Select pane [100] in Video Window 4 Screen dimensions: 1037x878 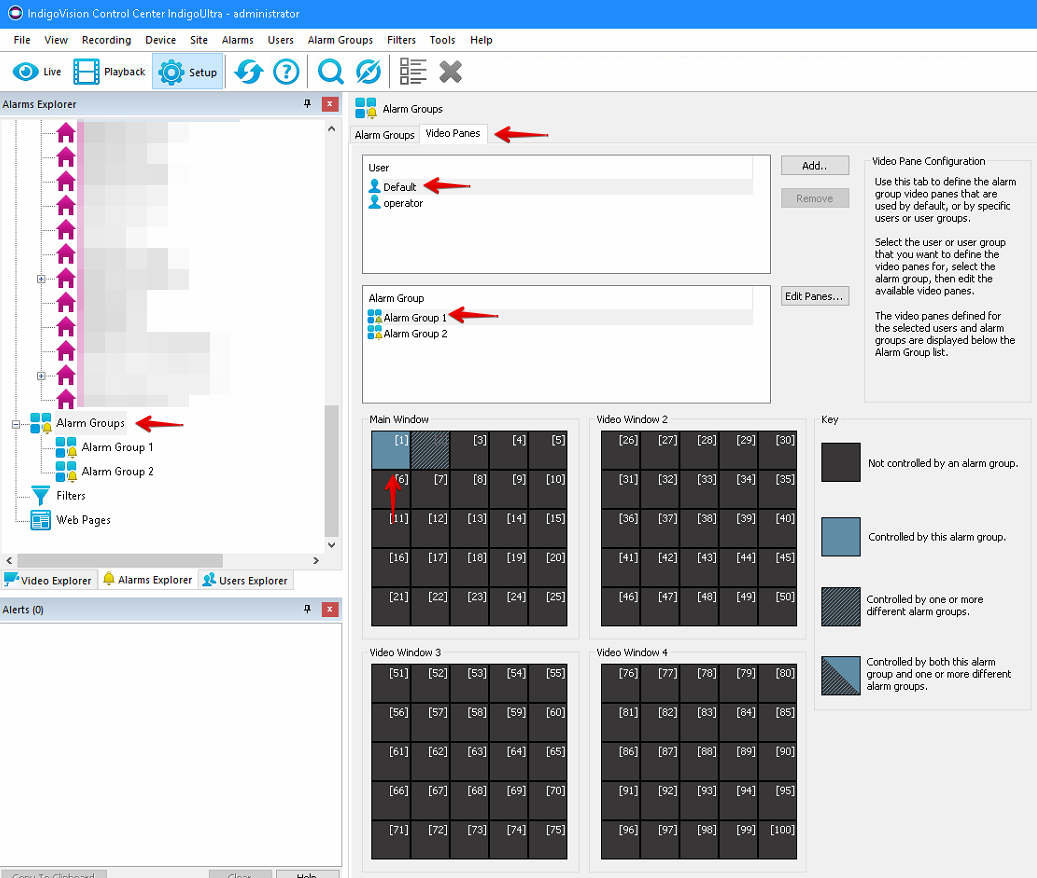click(778, 840)
